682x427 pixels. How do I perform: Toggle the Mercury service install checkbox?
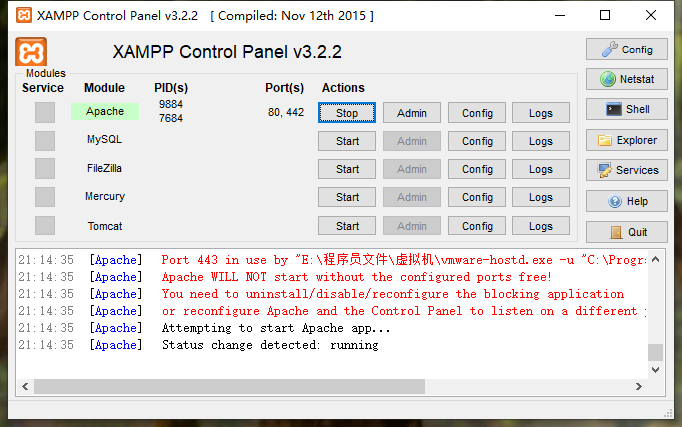point(45,197)
